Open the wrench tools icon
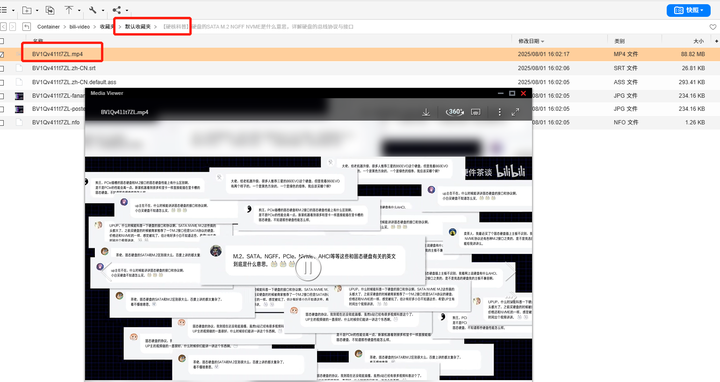 coord(93,10)
